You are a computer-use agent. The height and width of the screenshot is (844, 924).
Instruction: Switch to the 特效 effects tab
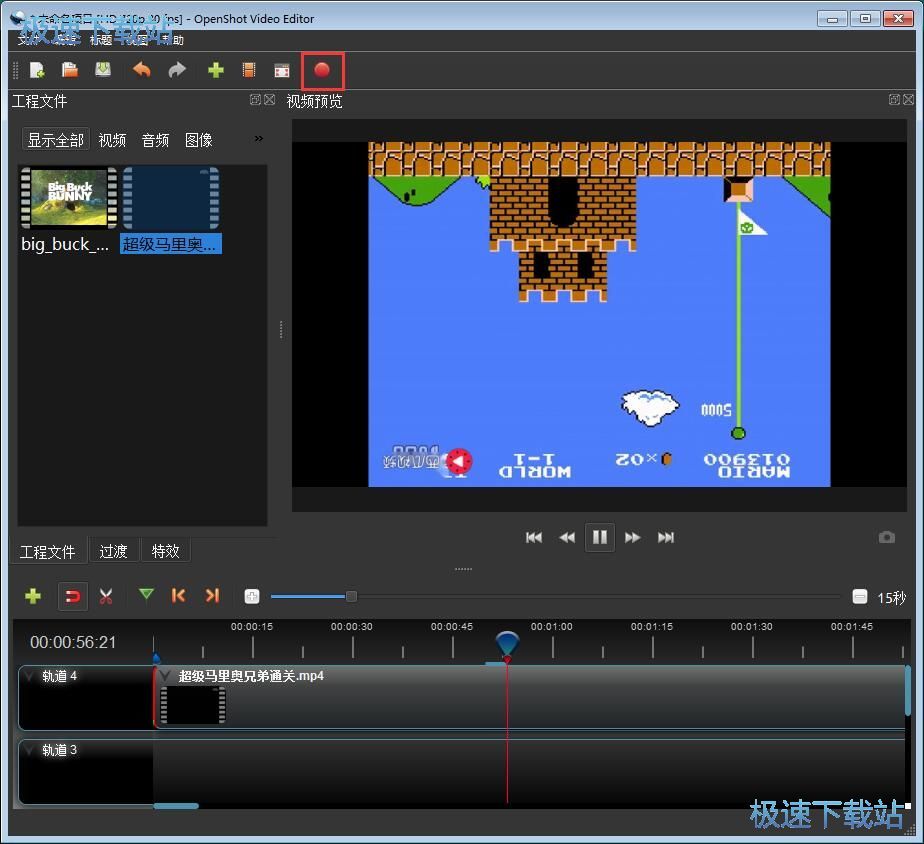click(166, 551)
